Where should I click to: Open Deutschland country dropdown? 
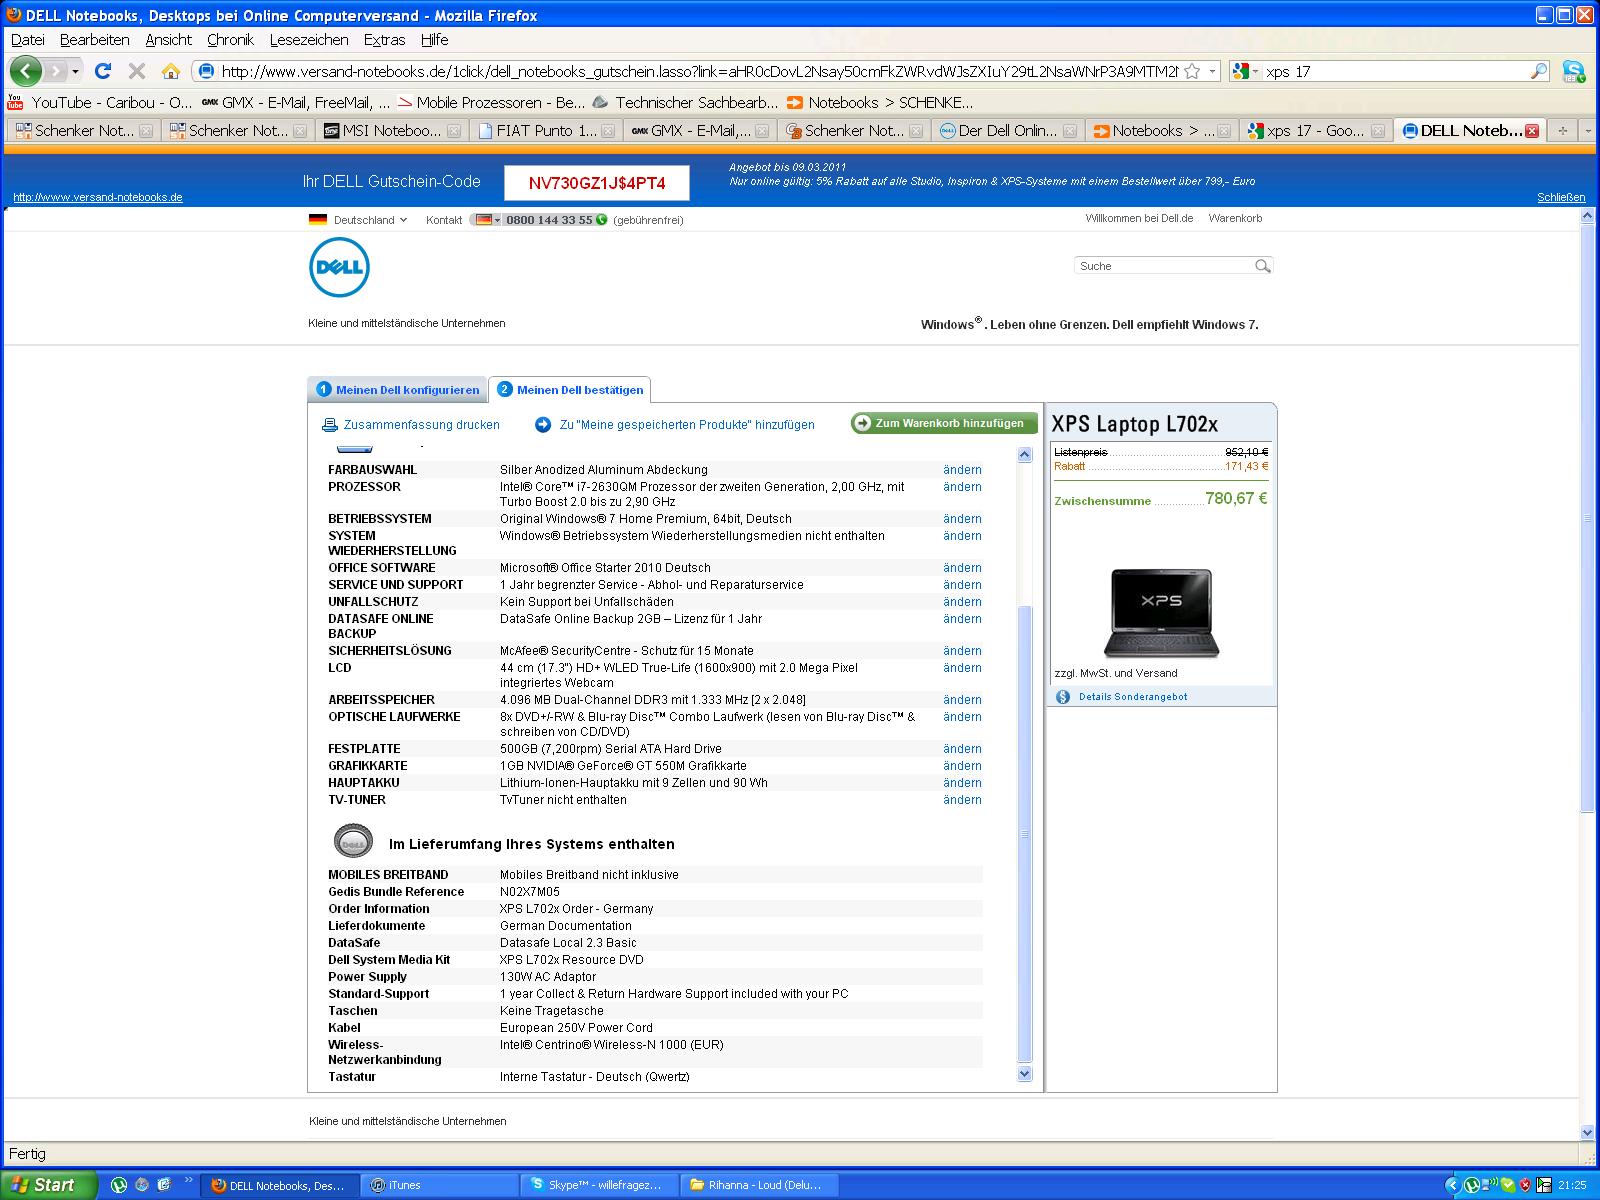[x=404, y=220]
